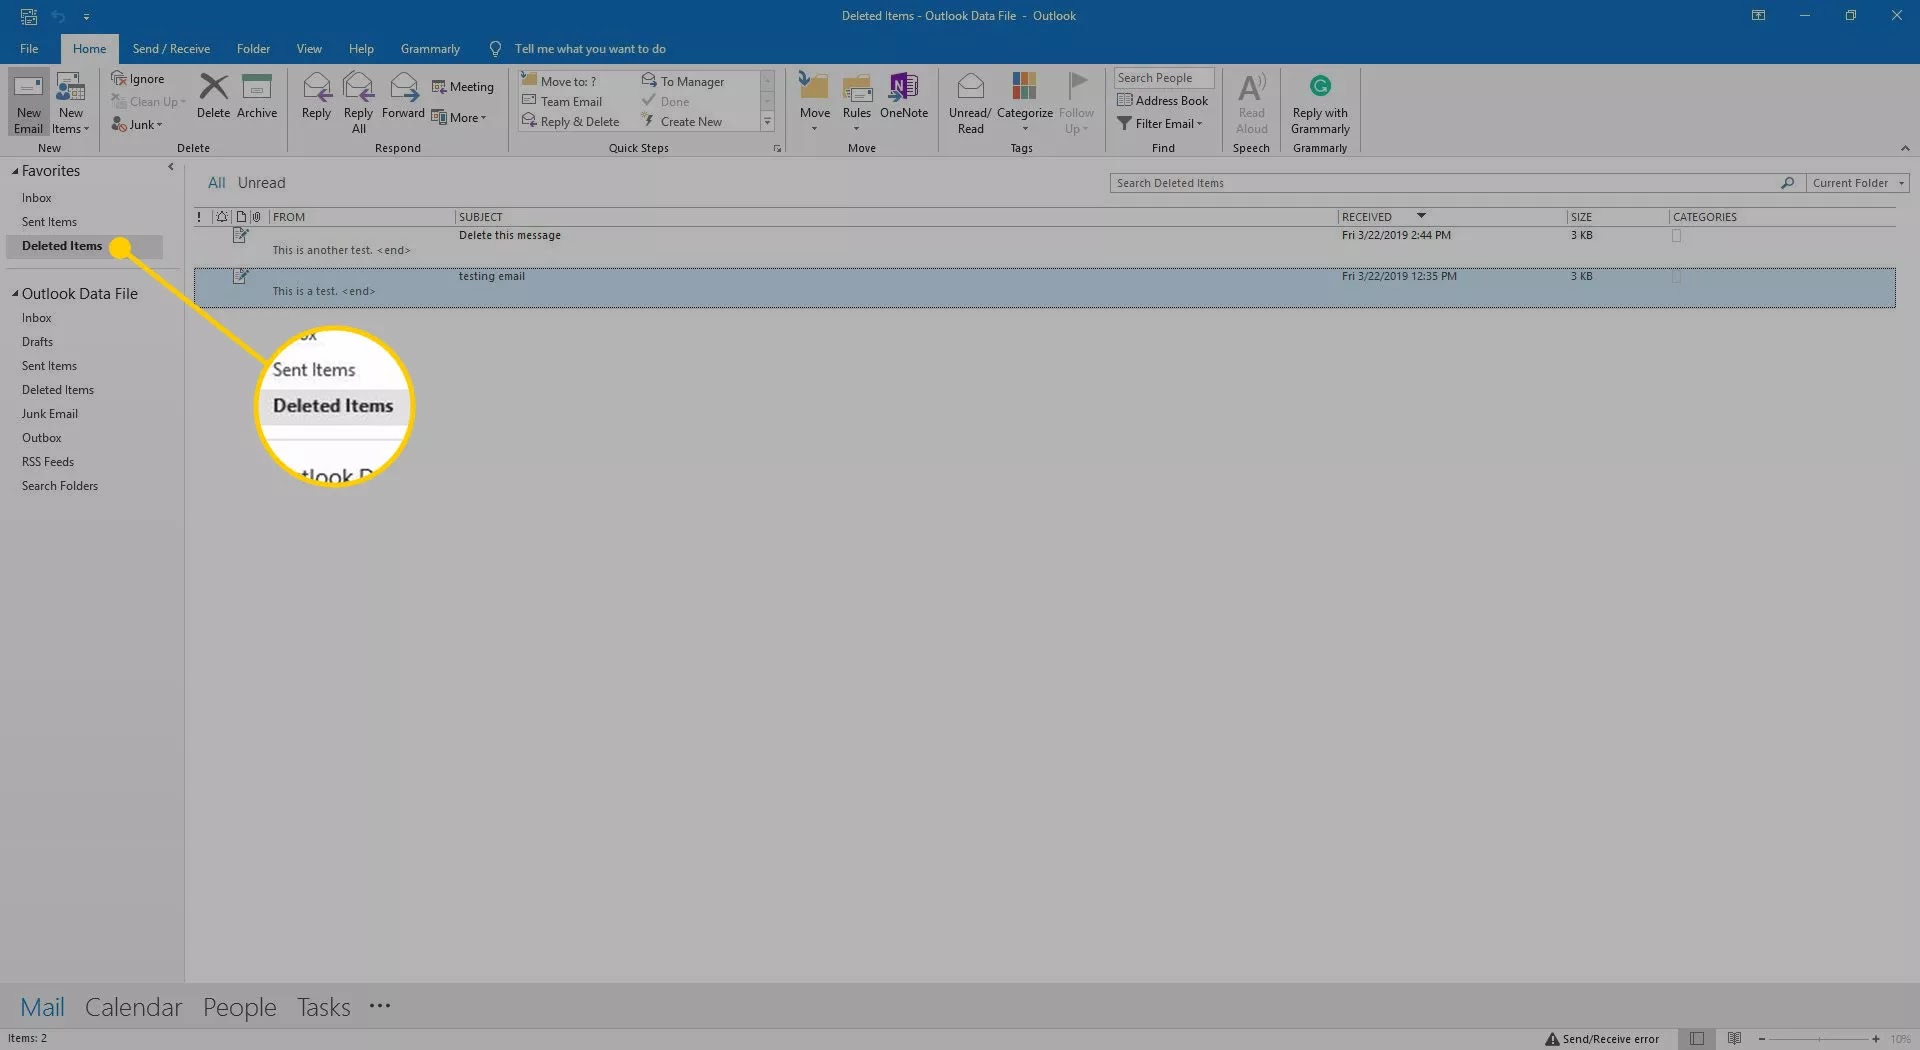Open the Current Folder scope dropdown
Screen dimensions: 1920x1050
[1858, 183]
